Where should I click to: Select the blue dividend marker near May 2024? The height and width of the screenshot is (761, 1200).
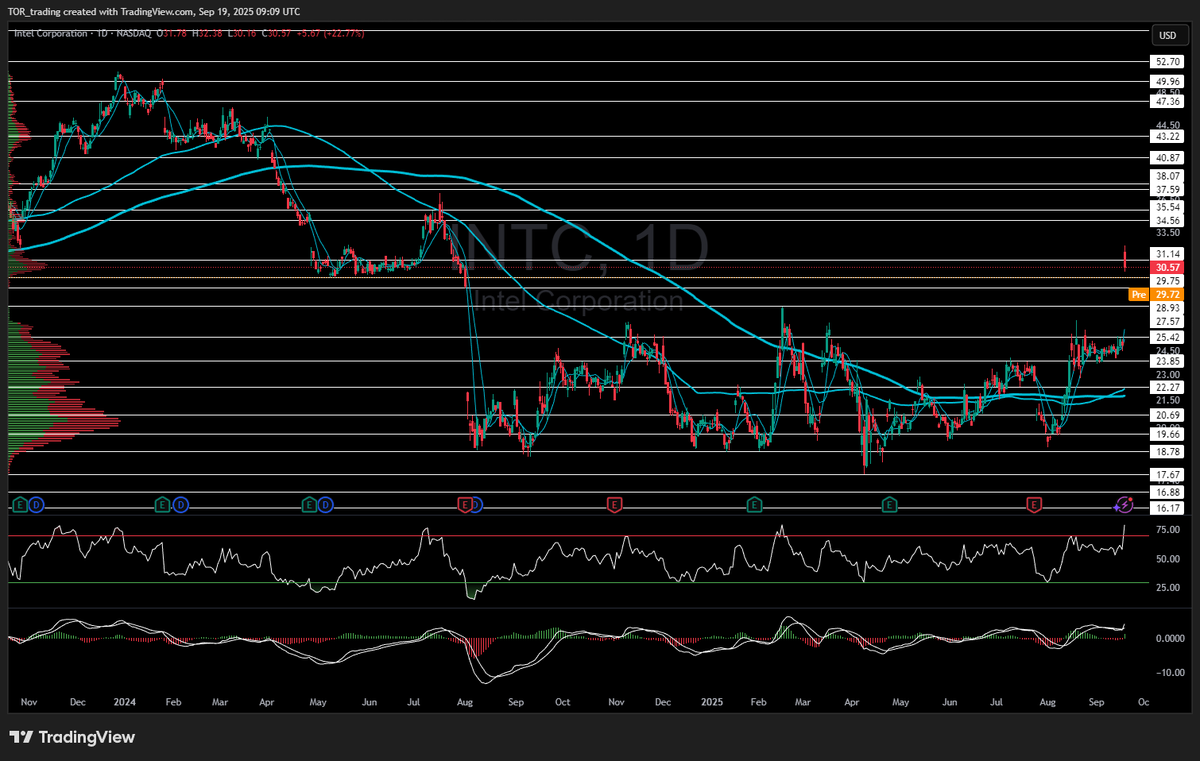(x=325, y=505)
